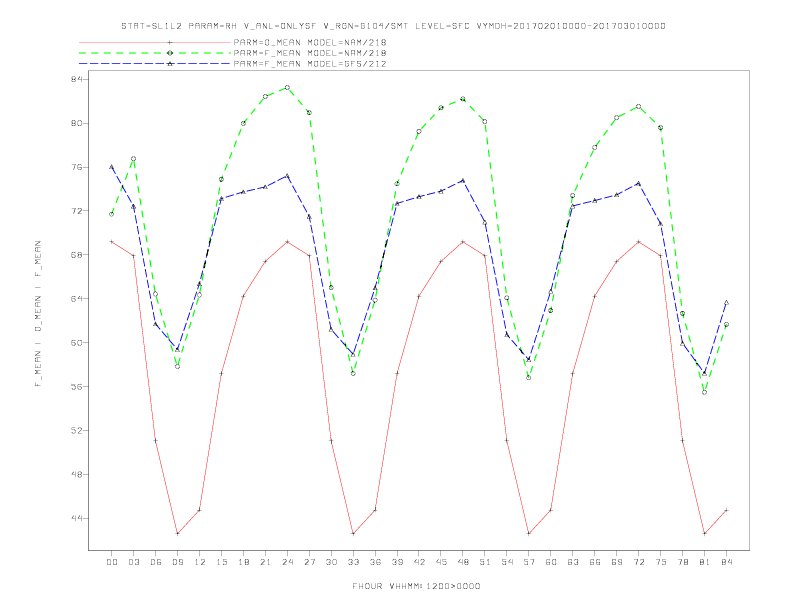
Task: Click x-axis forecast hour label 48
Action: [463, 562]
